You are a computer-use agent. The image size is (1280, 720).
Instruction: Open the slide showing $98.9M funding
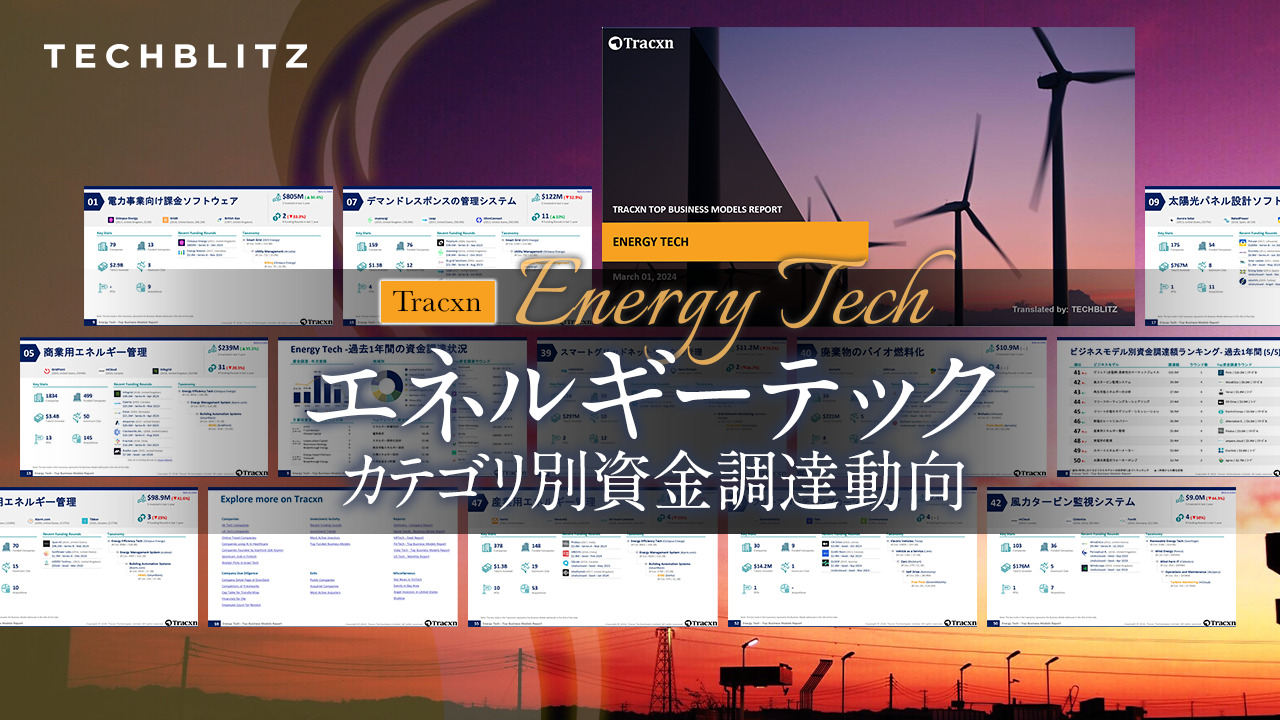tap(99, 557)
